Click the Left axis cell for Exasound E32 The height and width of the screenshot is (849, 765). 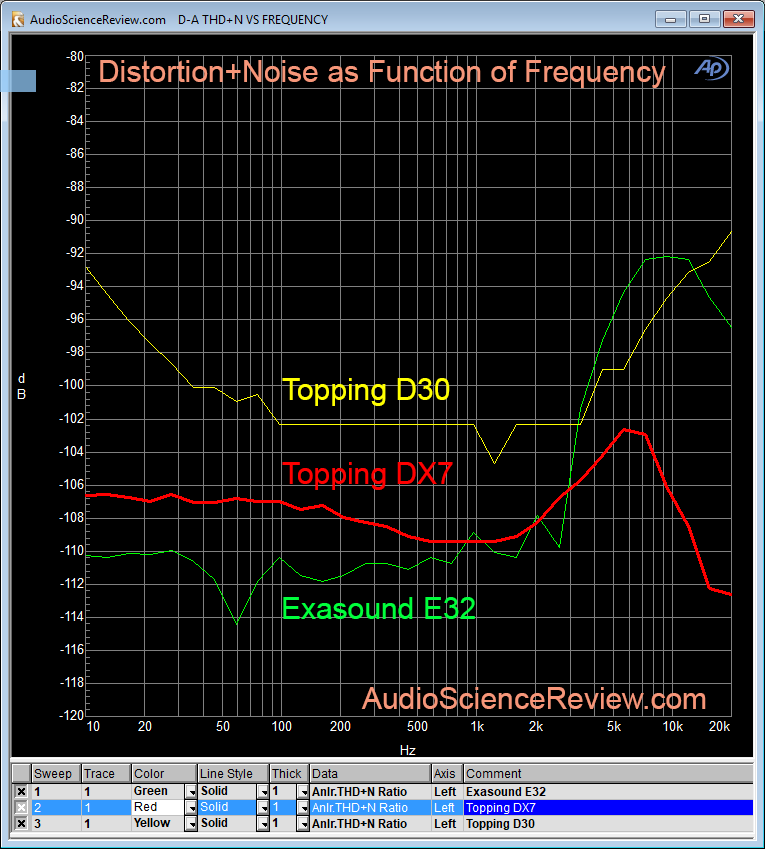445,792
